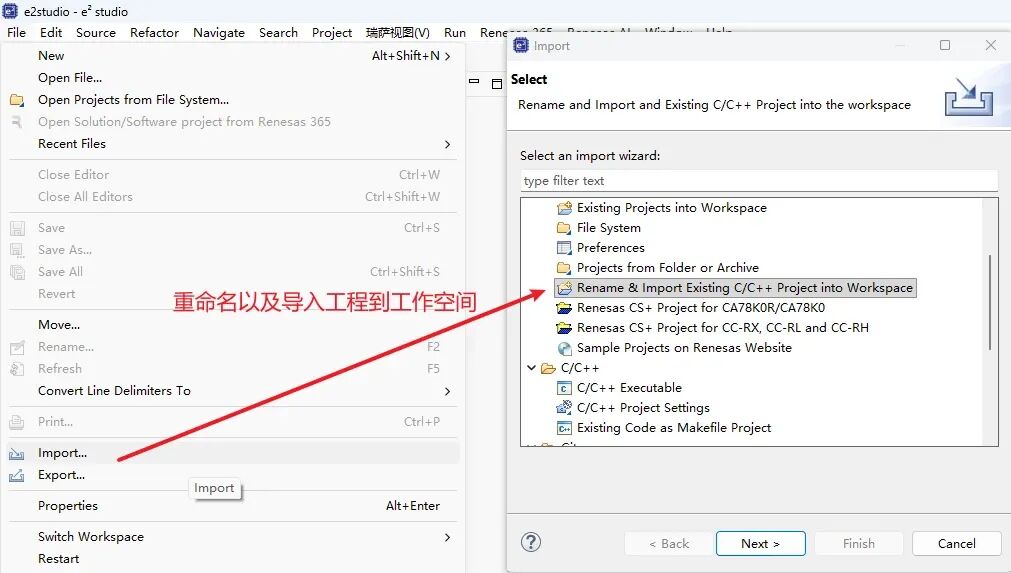Cancel the Import dialog

click(956, 543)
